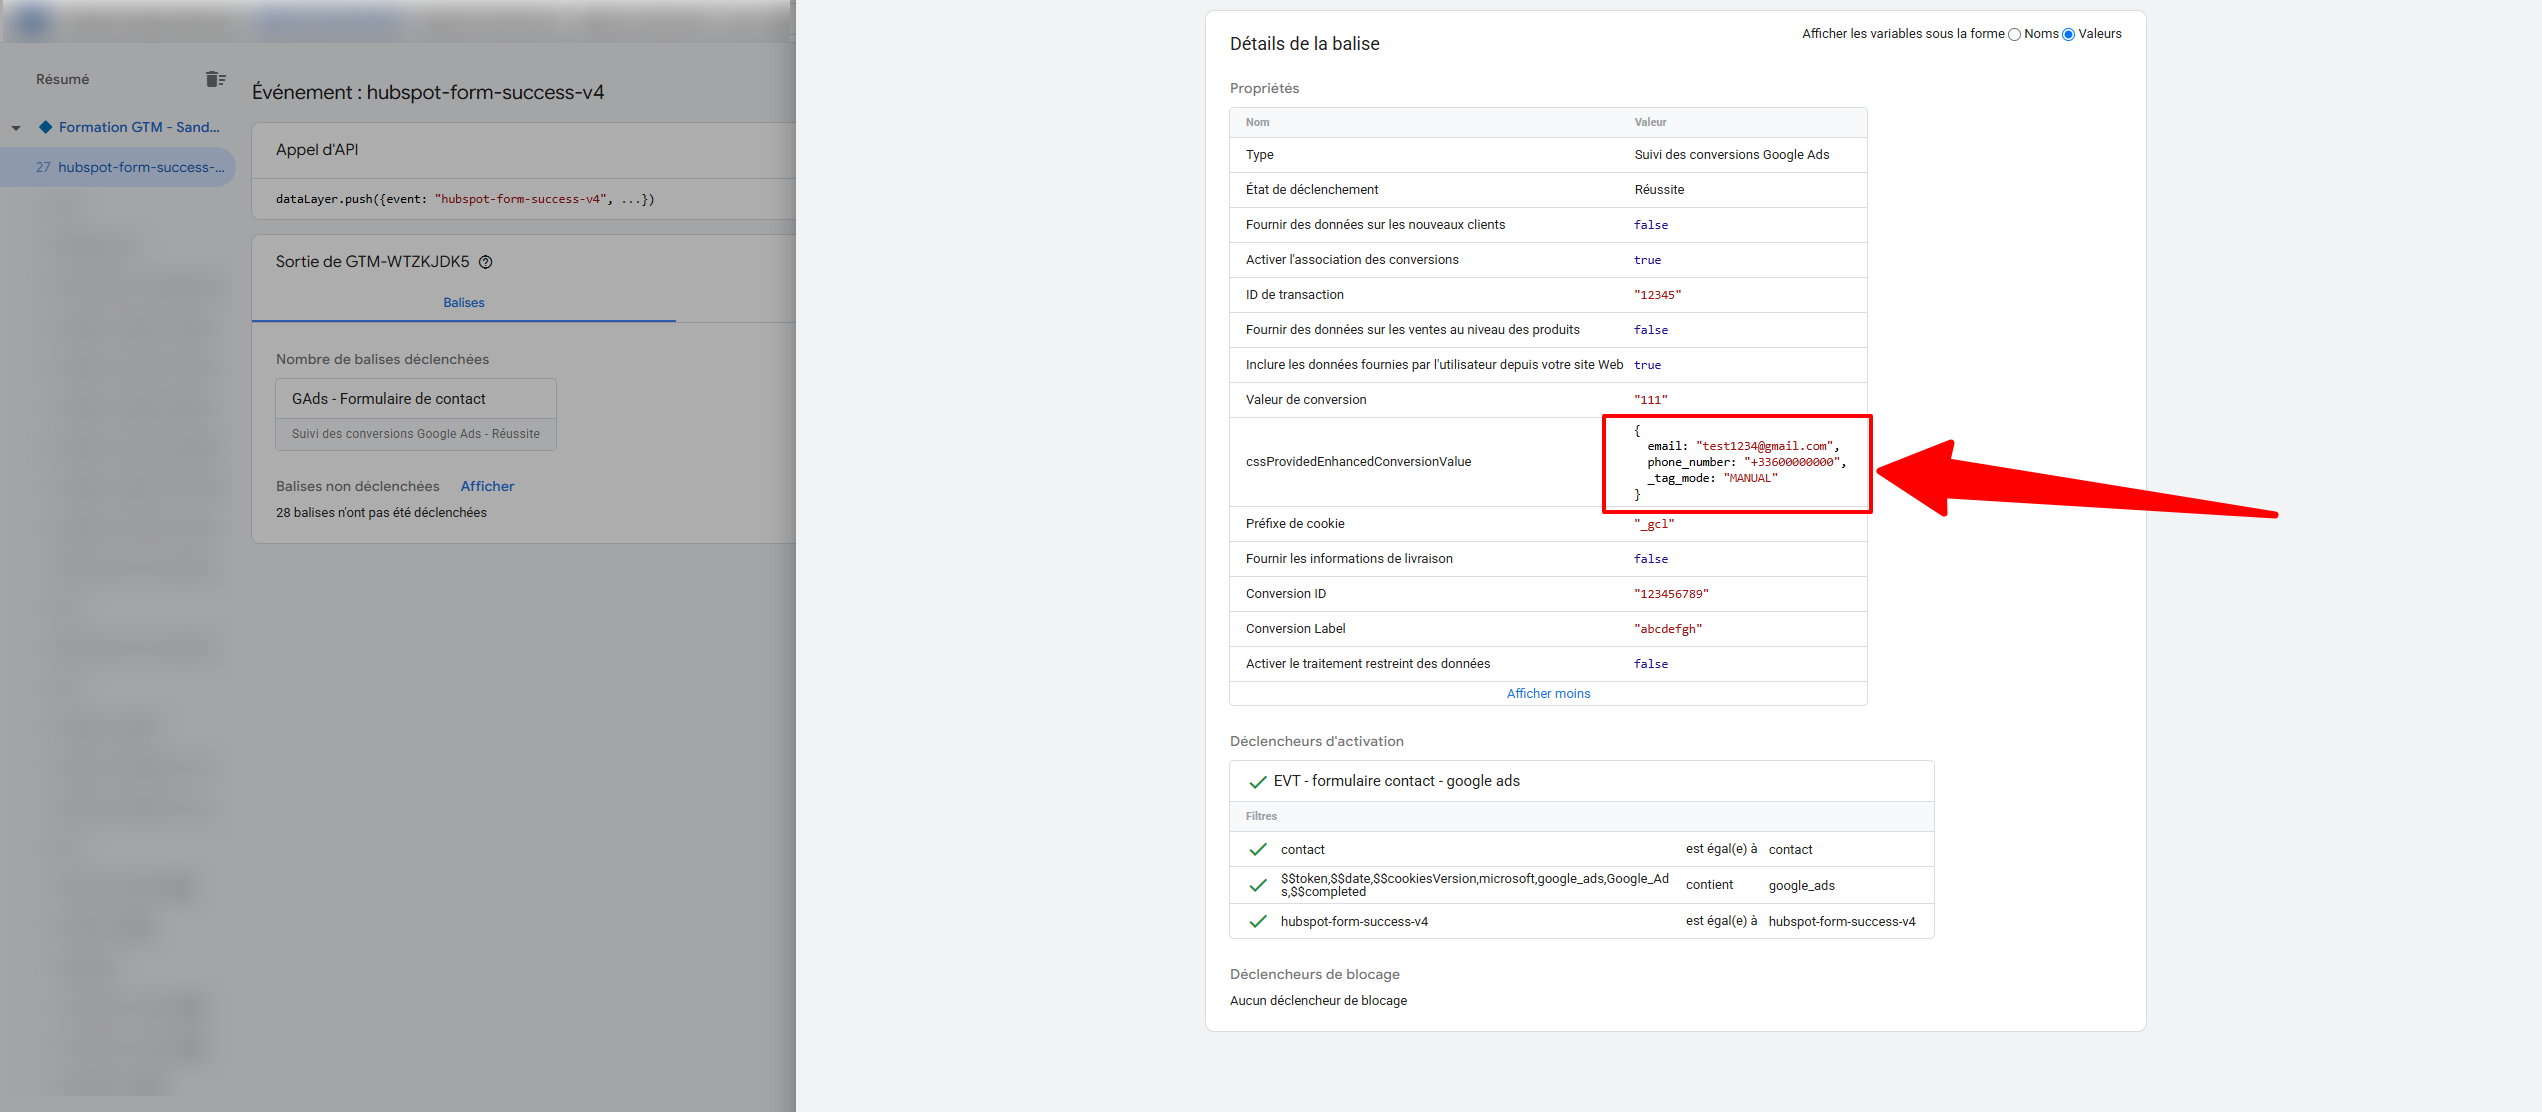Select event 27 hubspot-form-success in sidebar
Image resolution: width=2542 pixels, height=1112 pixels.
pyautogui.click(x=130, y=167)
